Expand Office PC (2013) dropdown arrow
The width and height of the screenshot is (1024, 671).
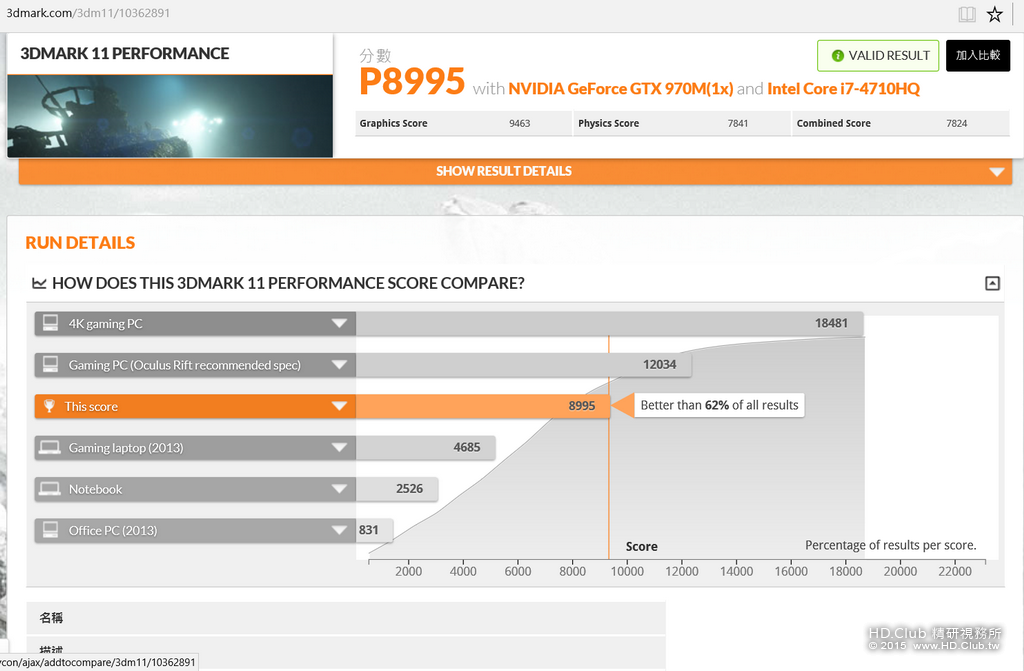click(339, 530)
